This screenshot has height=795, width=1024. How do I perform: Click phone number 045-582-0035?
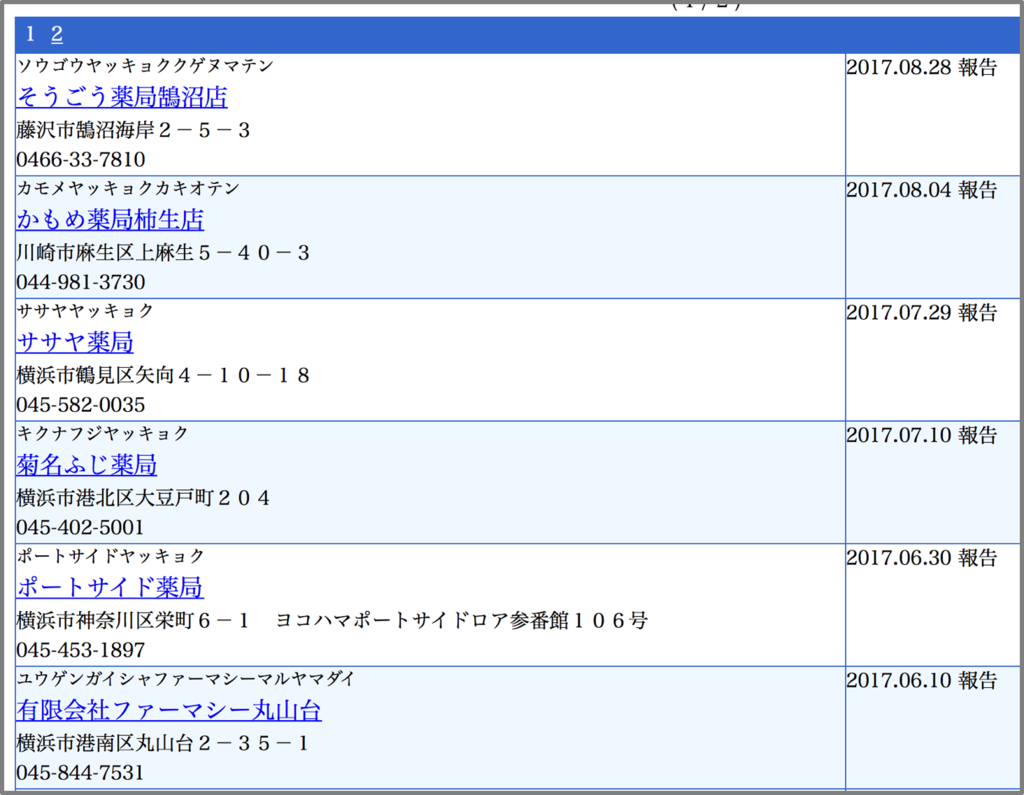pos(81,405)
